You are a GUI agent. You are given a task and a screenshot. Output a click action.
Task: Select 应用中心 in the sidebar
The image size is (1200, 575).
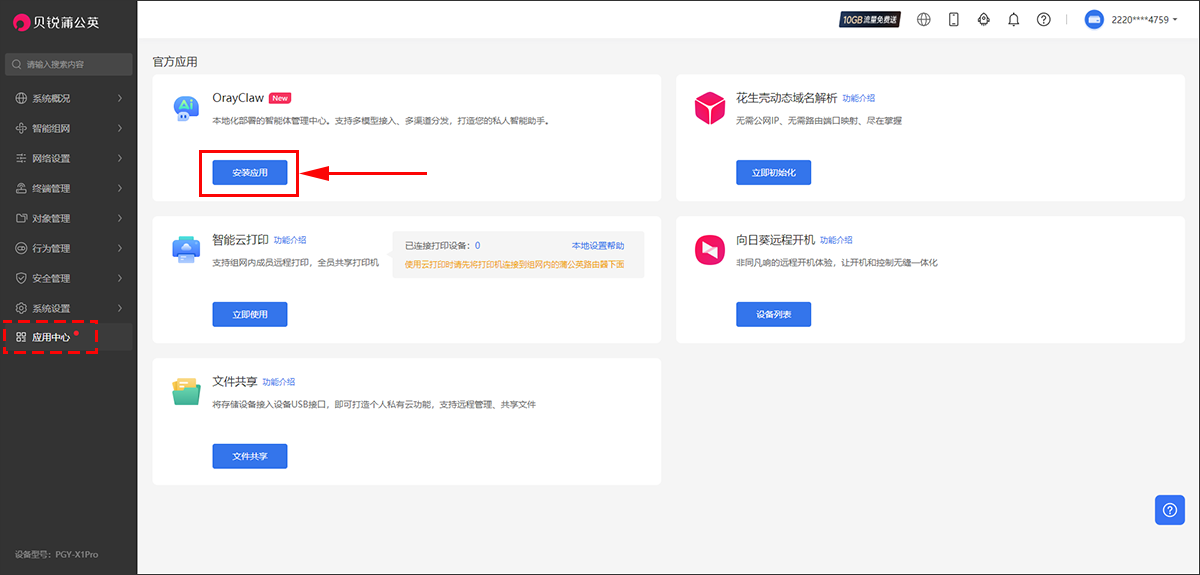point(51,337)
